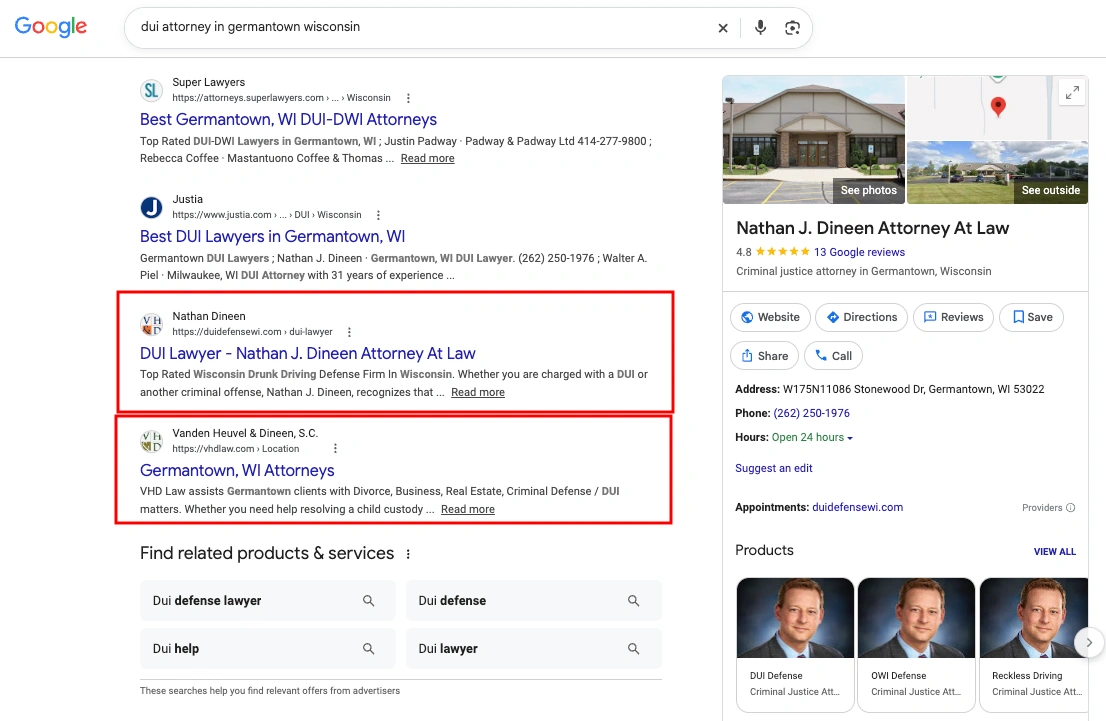Start voice search with microphone icon
Image resolution: width=1106 pixels, height=721 pixels.
[x=760, y=28]
